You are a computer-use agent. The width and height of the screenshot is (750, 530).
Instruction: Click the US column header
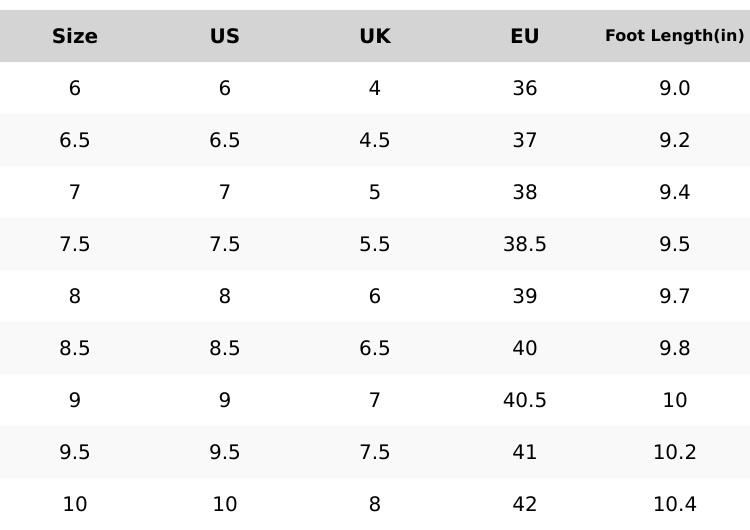225,36
